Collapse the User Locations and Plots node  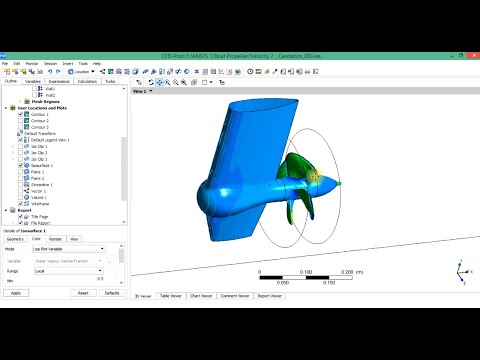6,108
